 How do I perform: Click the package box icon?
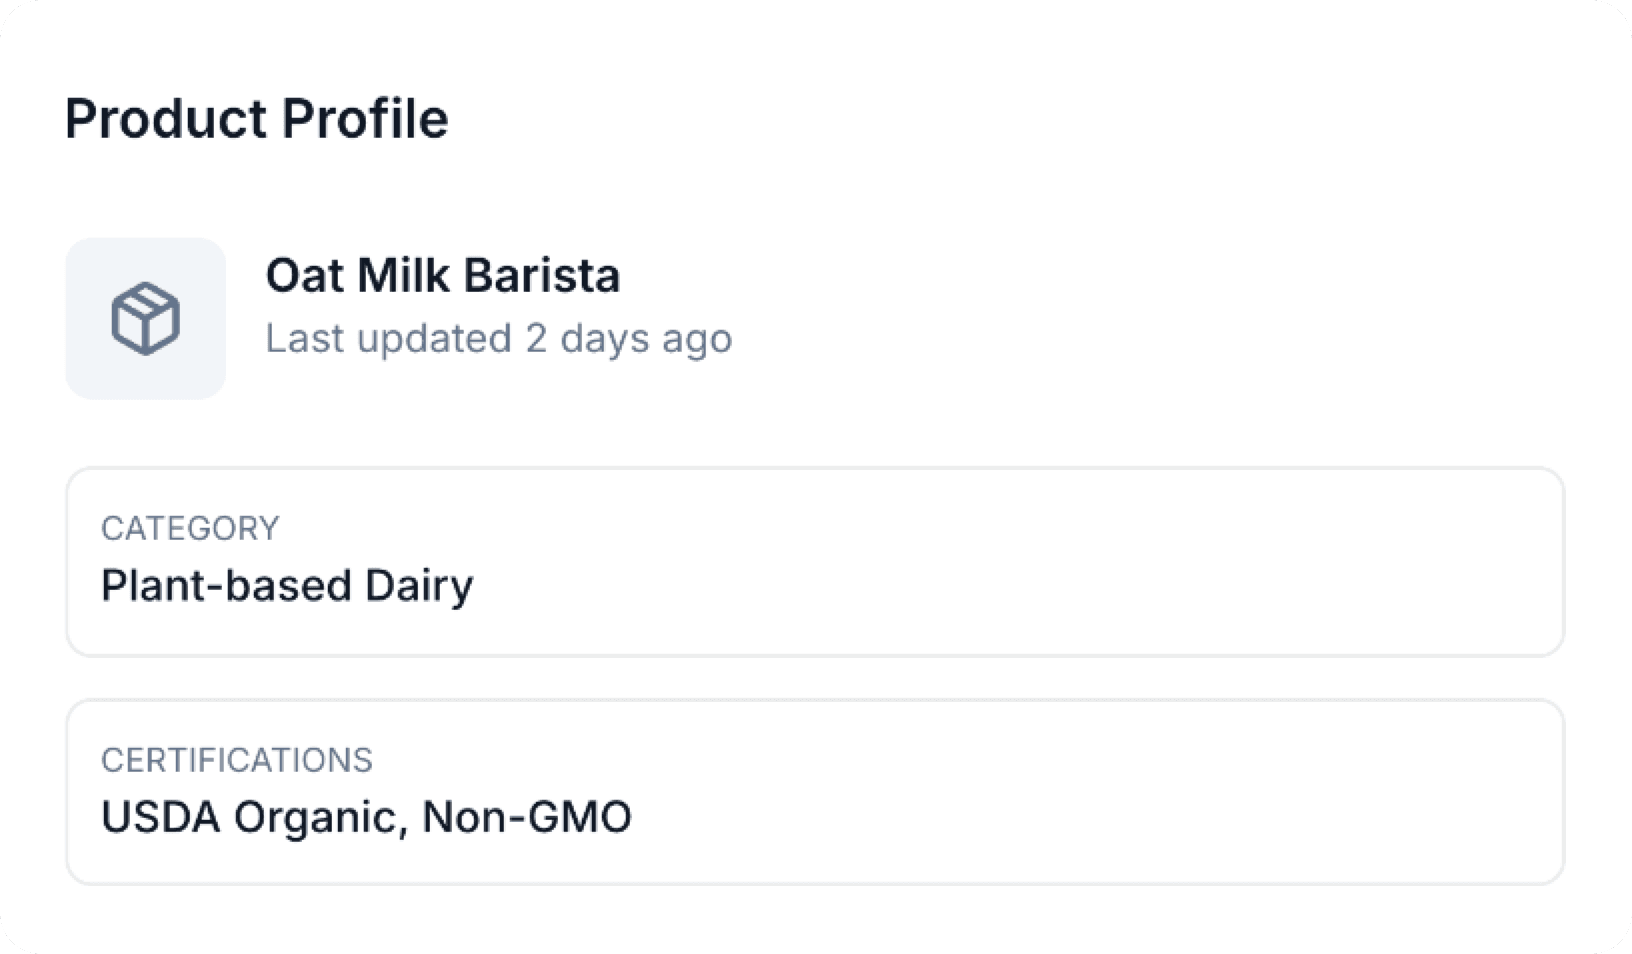[x=145, y=319]
